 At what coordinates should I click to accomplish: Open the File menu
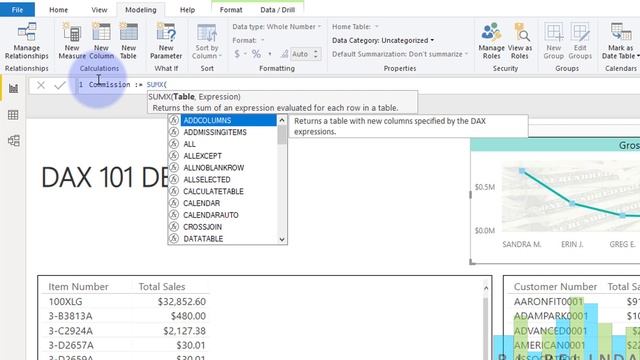[x=17, y=9]
